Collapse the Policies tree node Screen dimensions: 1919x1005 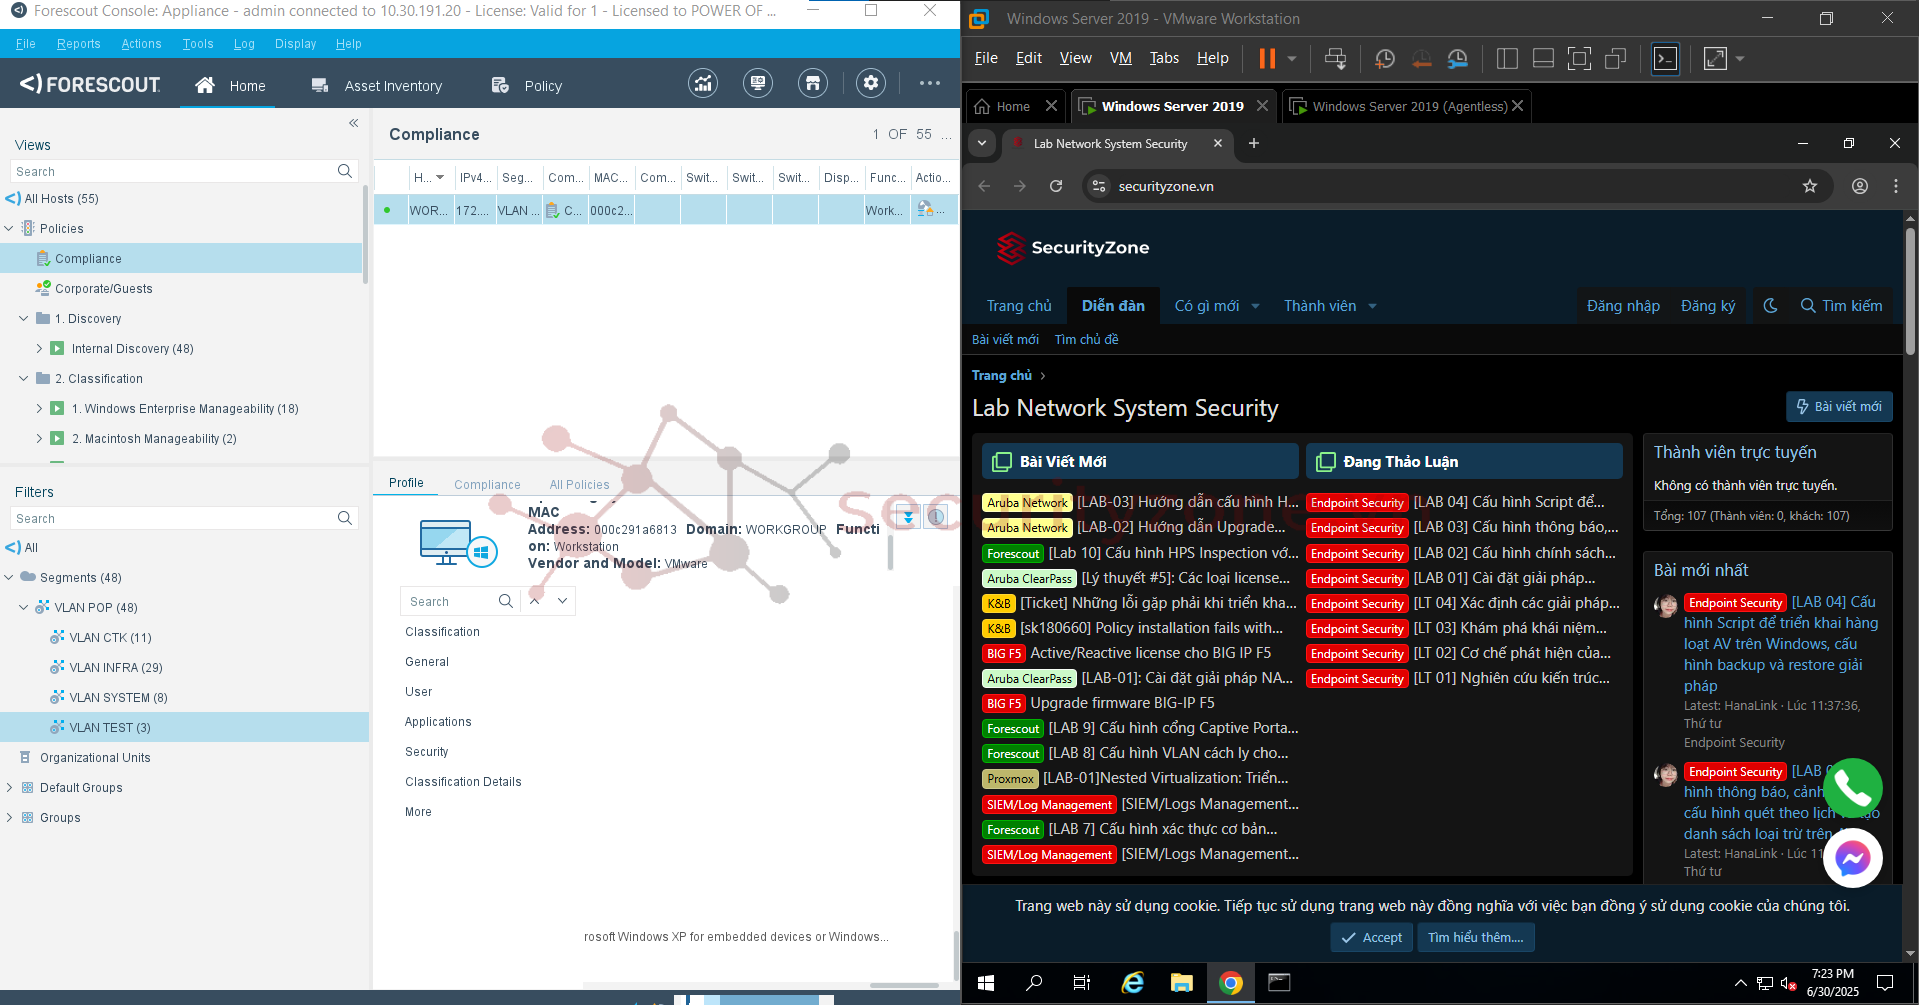coord(9,228)
